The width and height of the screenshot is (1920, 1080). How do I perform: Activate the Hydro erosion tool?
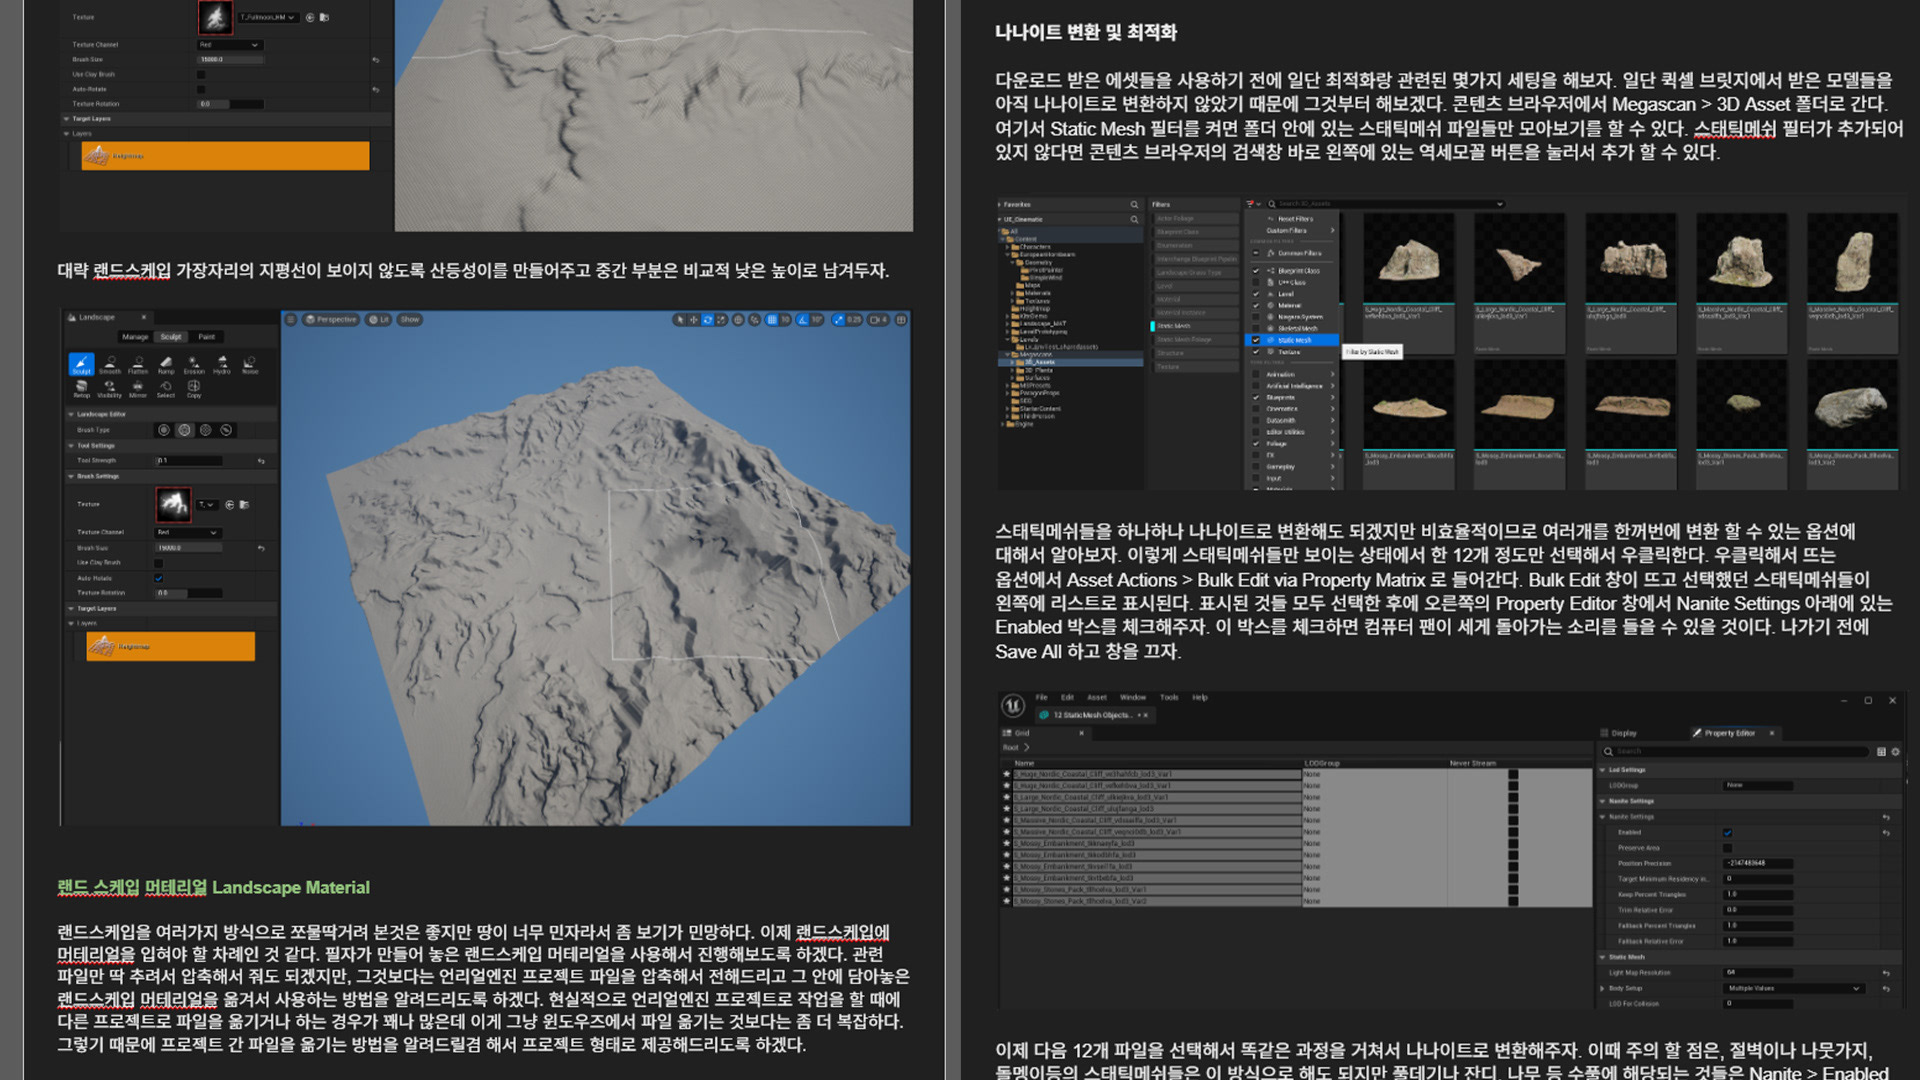click(222, 364)
